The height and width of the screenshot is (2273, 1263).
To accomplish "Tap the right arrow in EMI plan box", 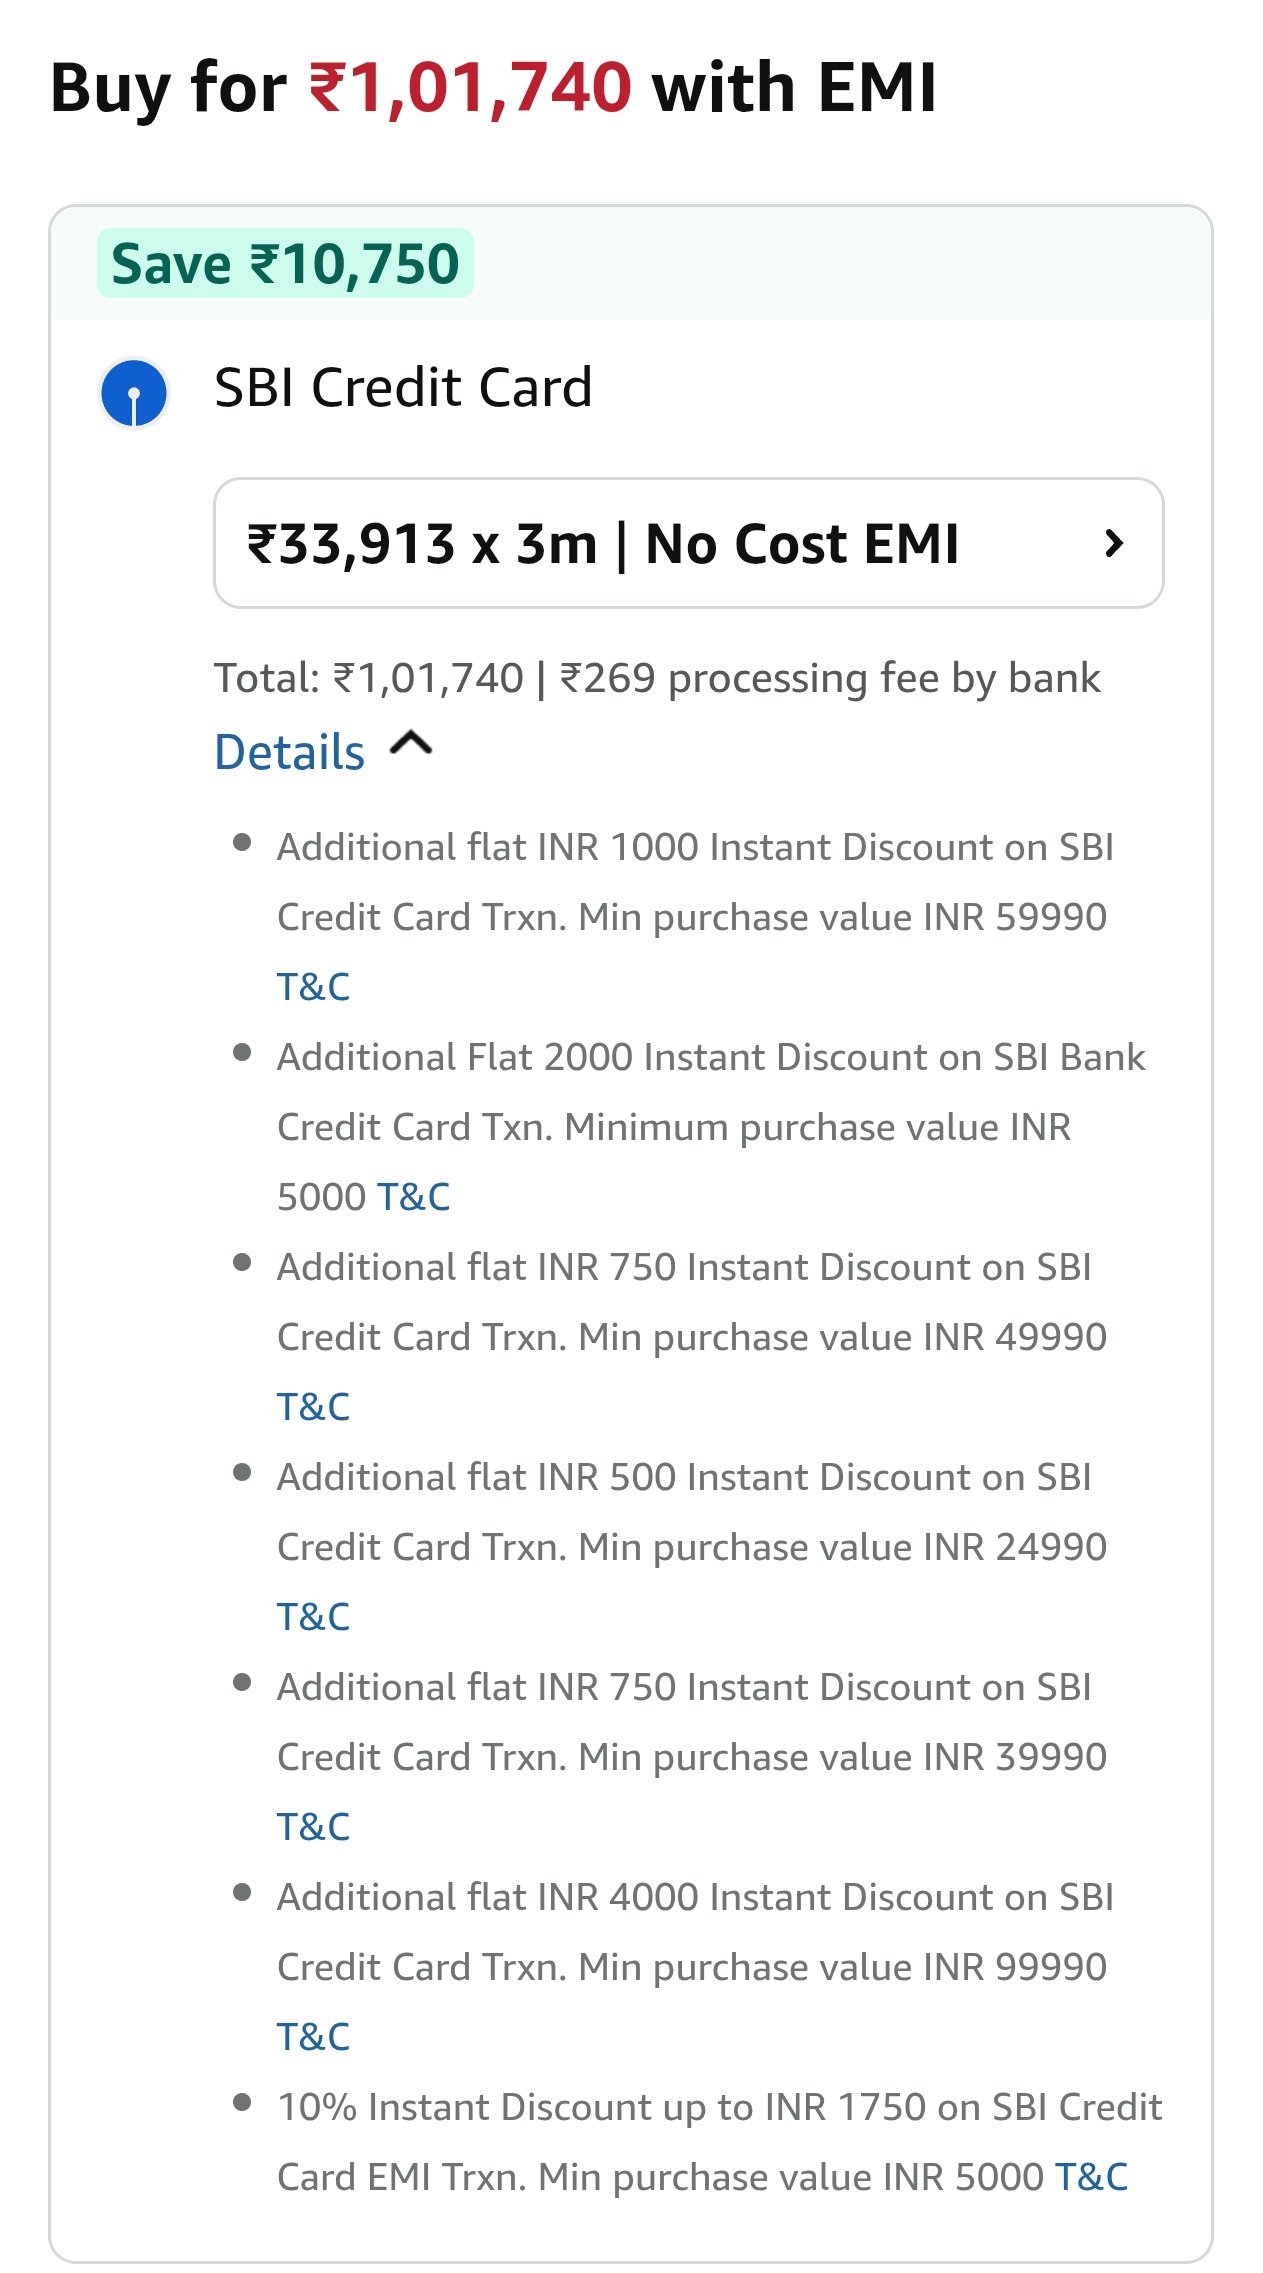I will click(x=1113, y=543).
